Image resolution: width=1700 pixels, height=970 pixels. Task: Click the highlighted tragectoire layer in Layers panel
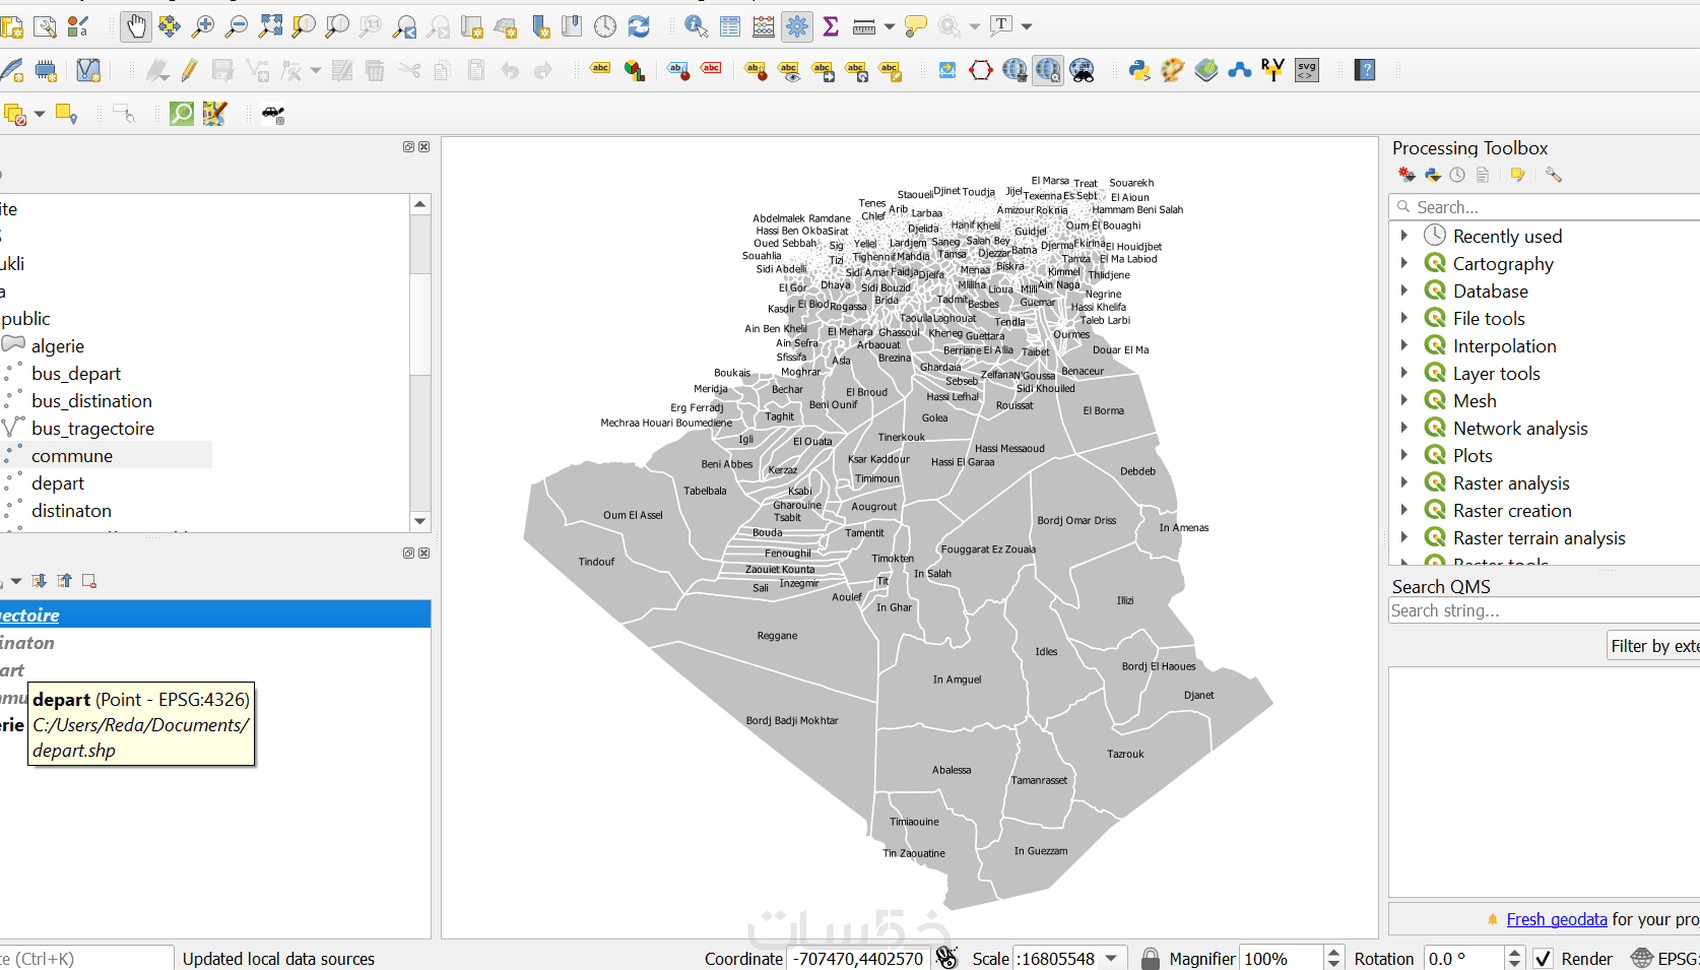pos(215,614)
